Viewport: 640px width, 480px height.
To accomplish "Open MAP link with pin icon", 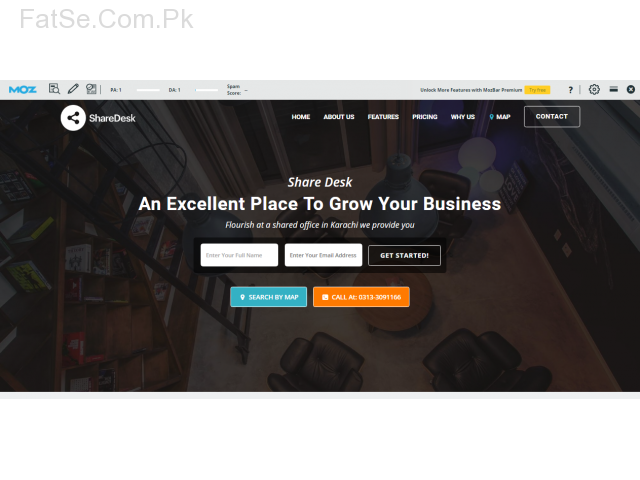I will pyautogui.click(x=500, y=117).
